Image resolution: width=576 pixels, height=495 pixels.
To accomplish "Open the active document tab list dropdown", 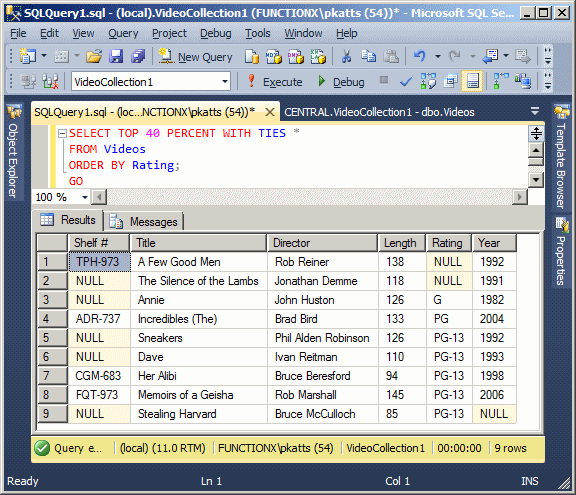I will point(535,111).
